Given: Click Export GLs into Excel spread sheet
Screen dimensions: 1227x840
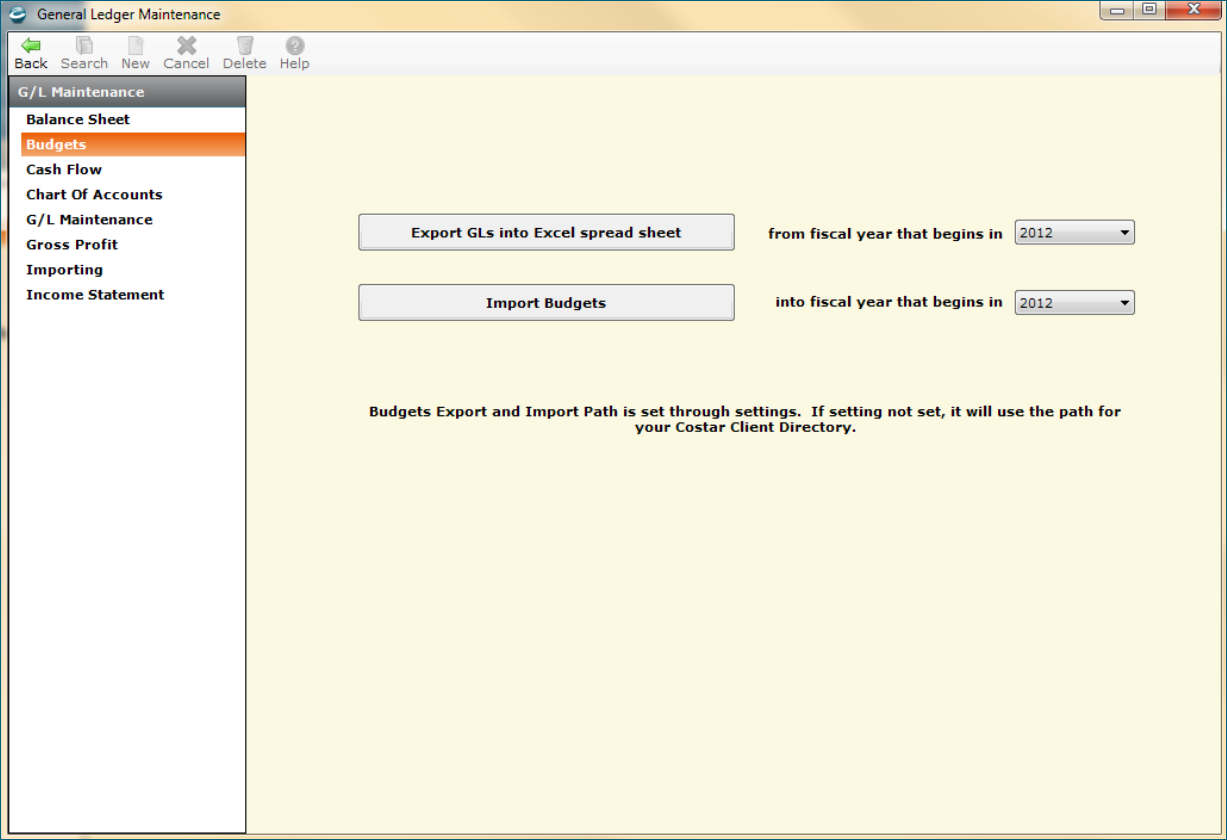Looking at the screenshot, I should pos(546,232).
